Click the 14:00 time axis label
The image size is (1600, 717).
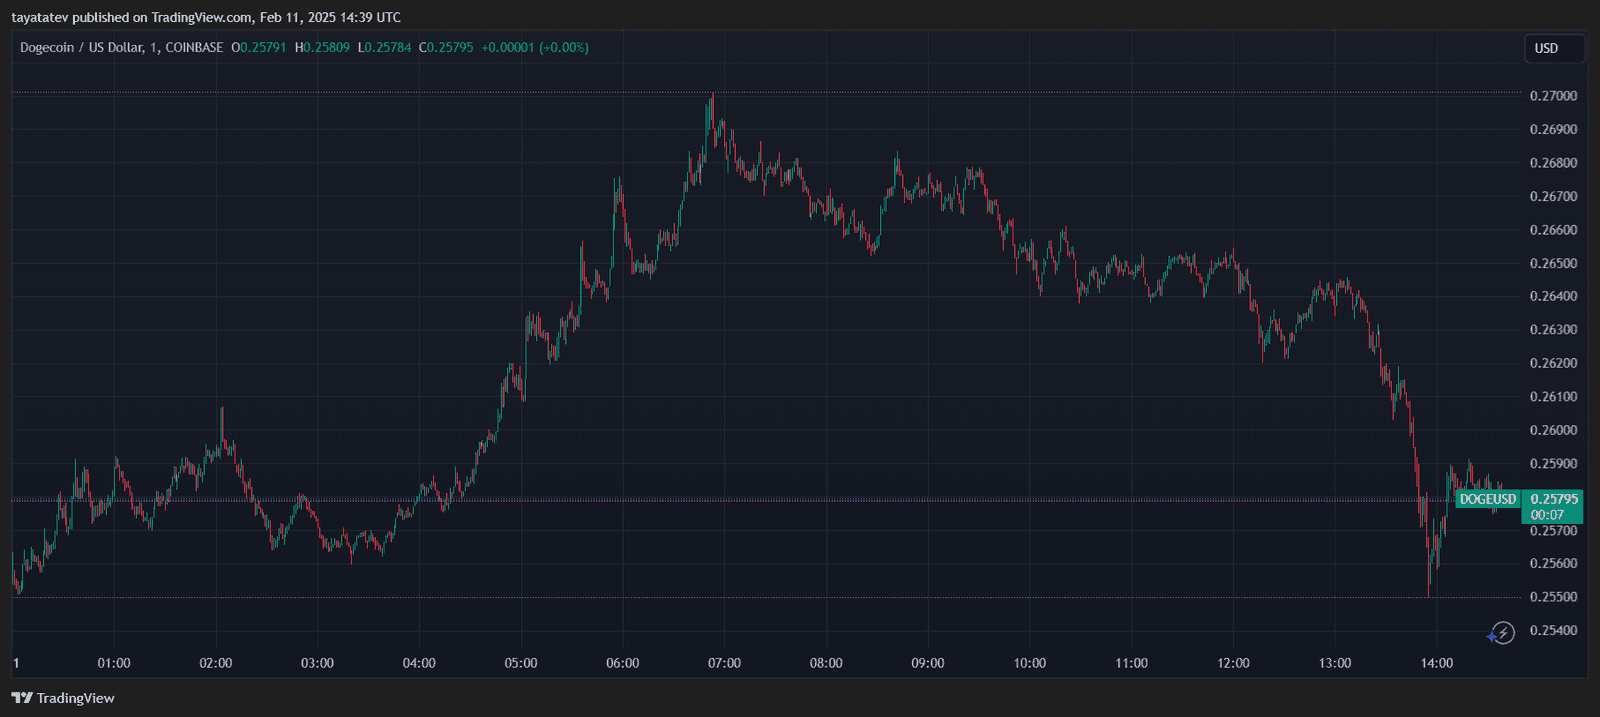1437,663
